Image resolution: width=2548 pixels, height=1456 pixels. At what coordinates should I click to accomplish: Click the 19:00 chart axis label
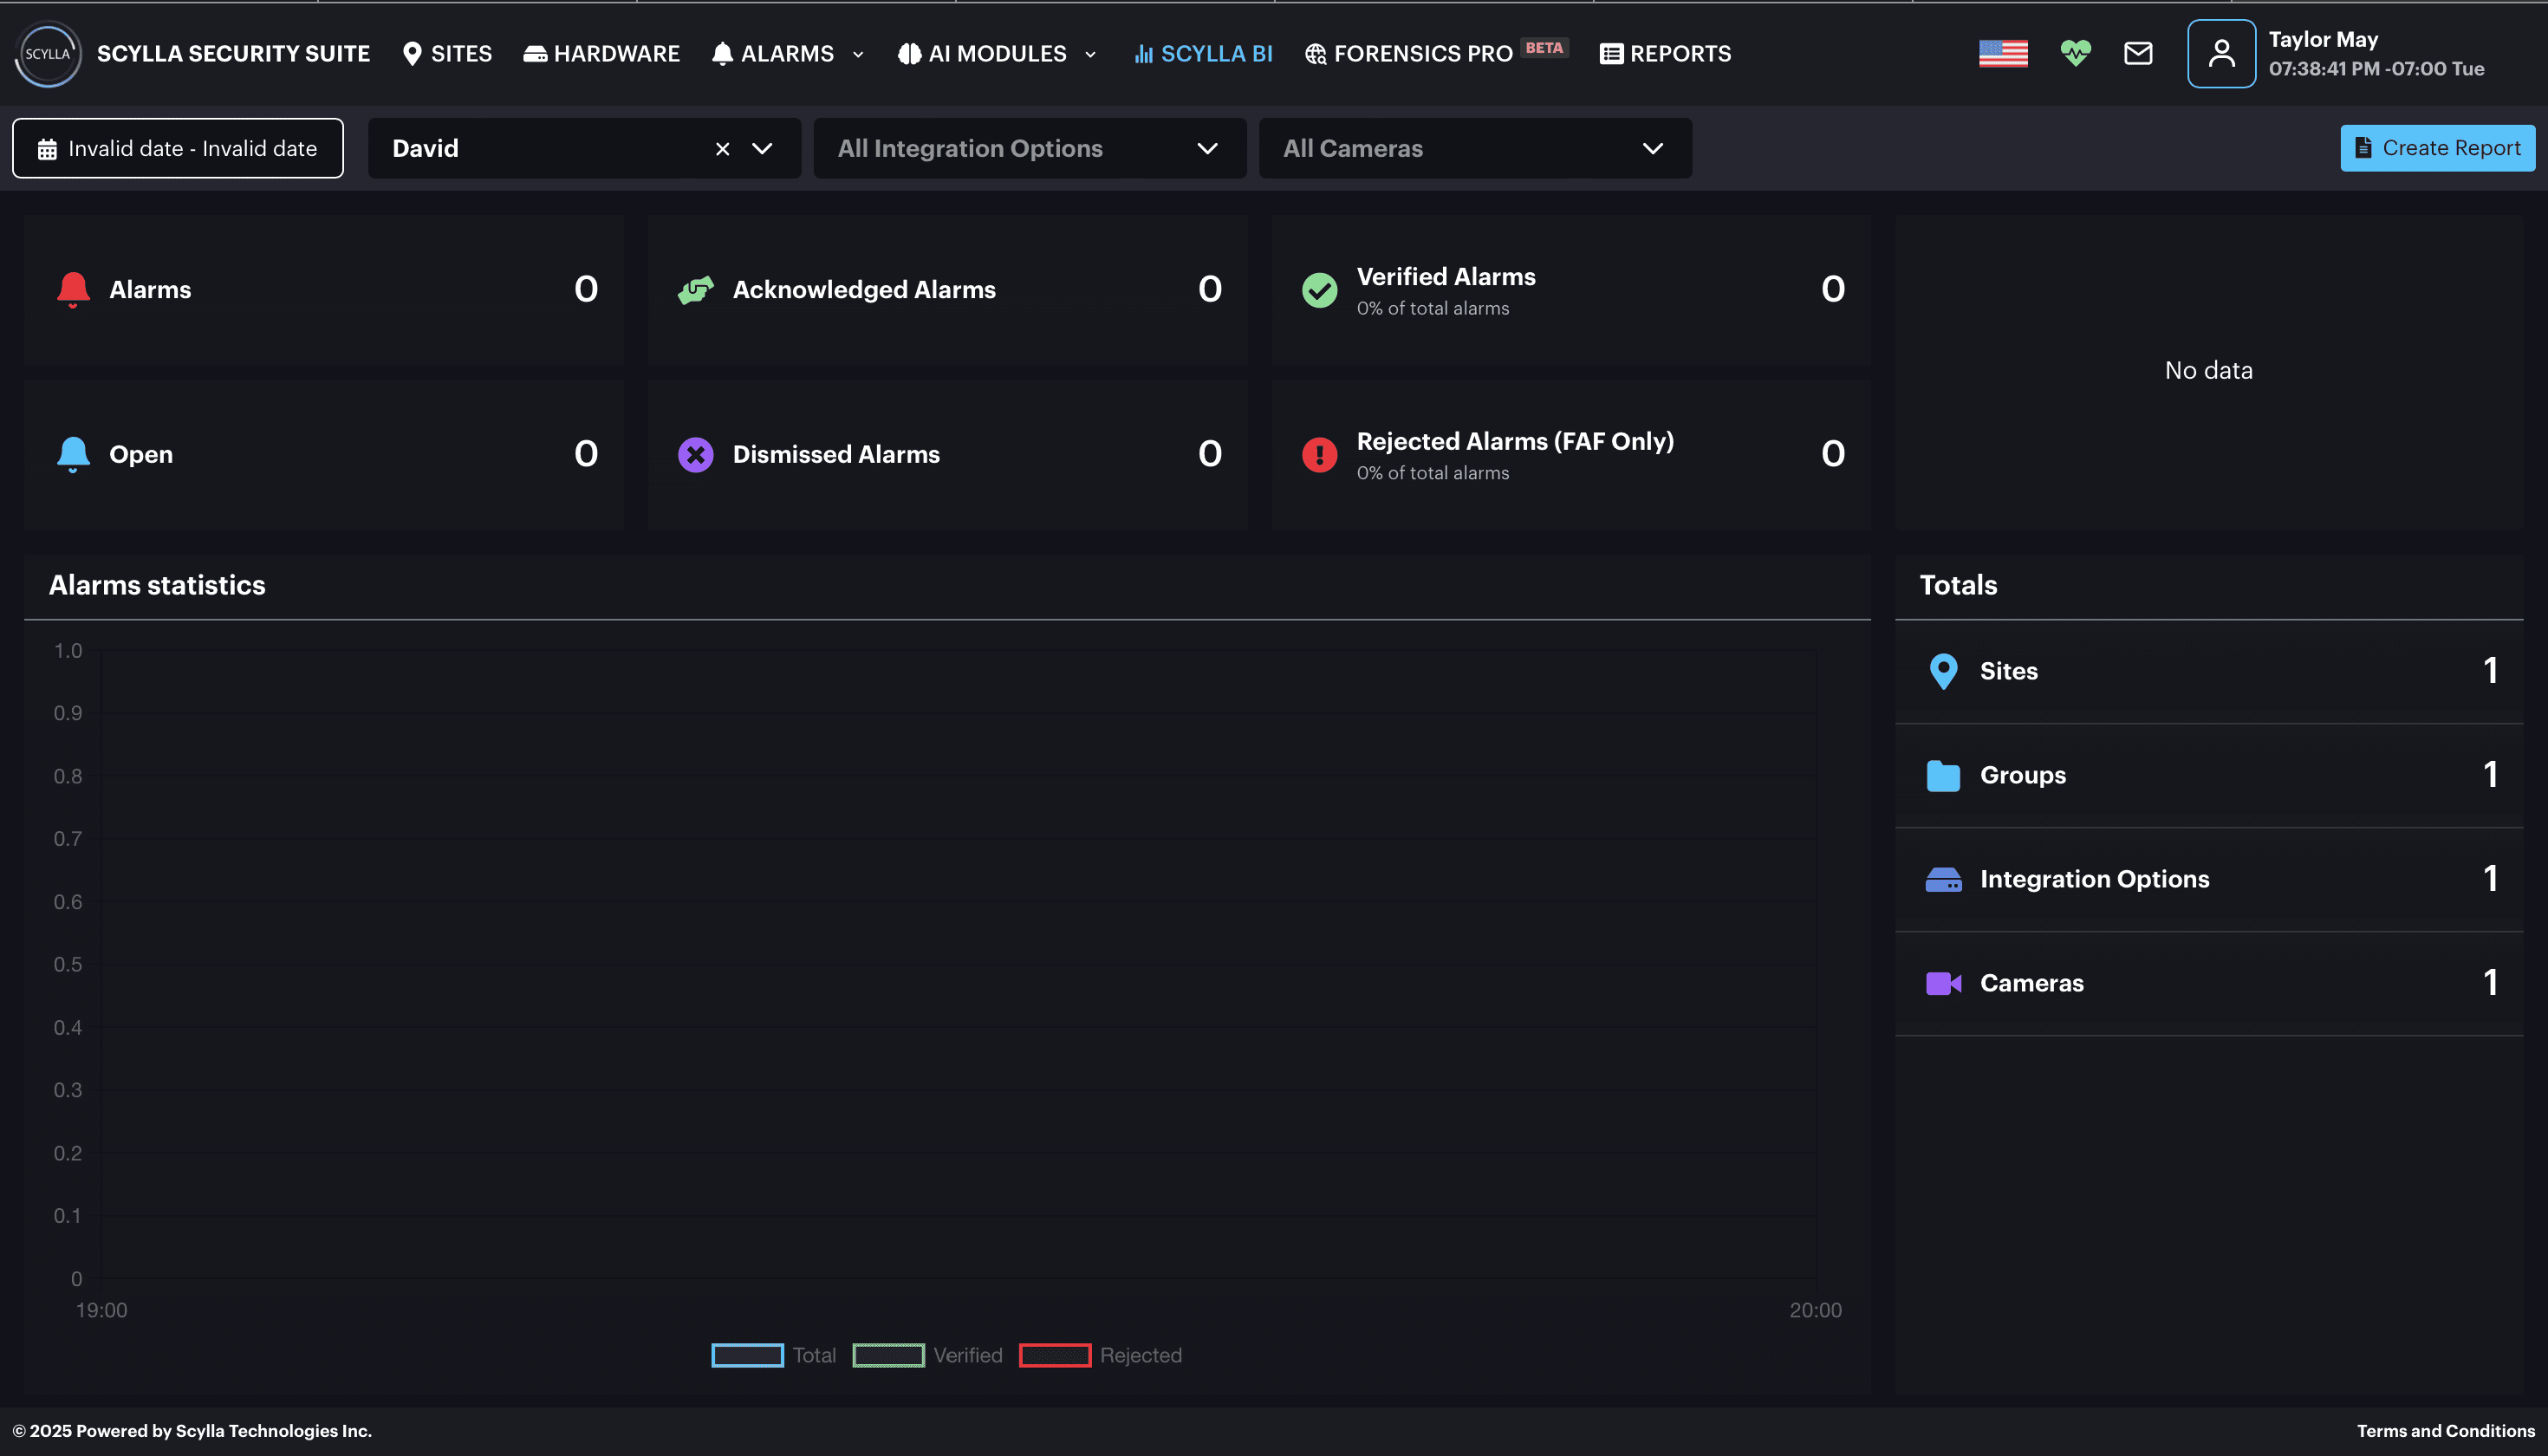point(102,1311)
